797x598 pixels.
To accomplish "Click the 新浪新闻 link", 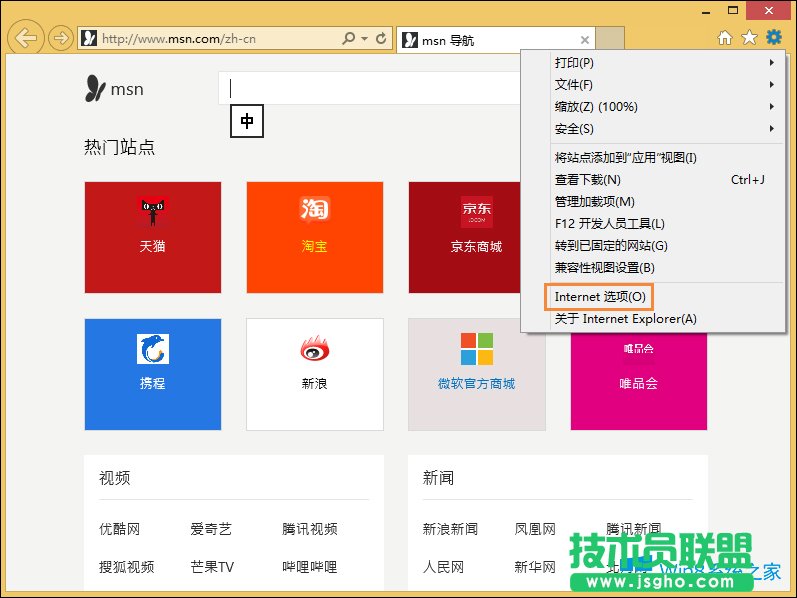I will (x=450, y=529).
